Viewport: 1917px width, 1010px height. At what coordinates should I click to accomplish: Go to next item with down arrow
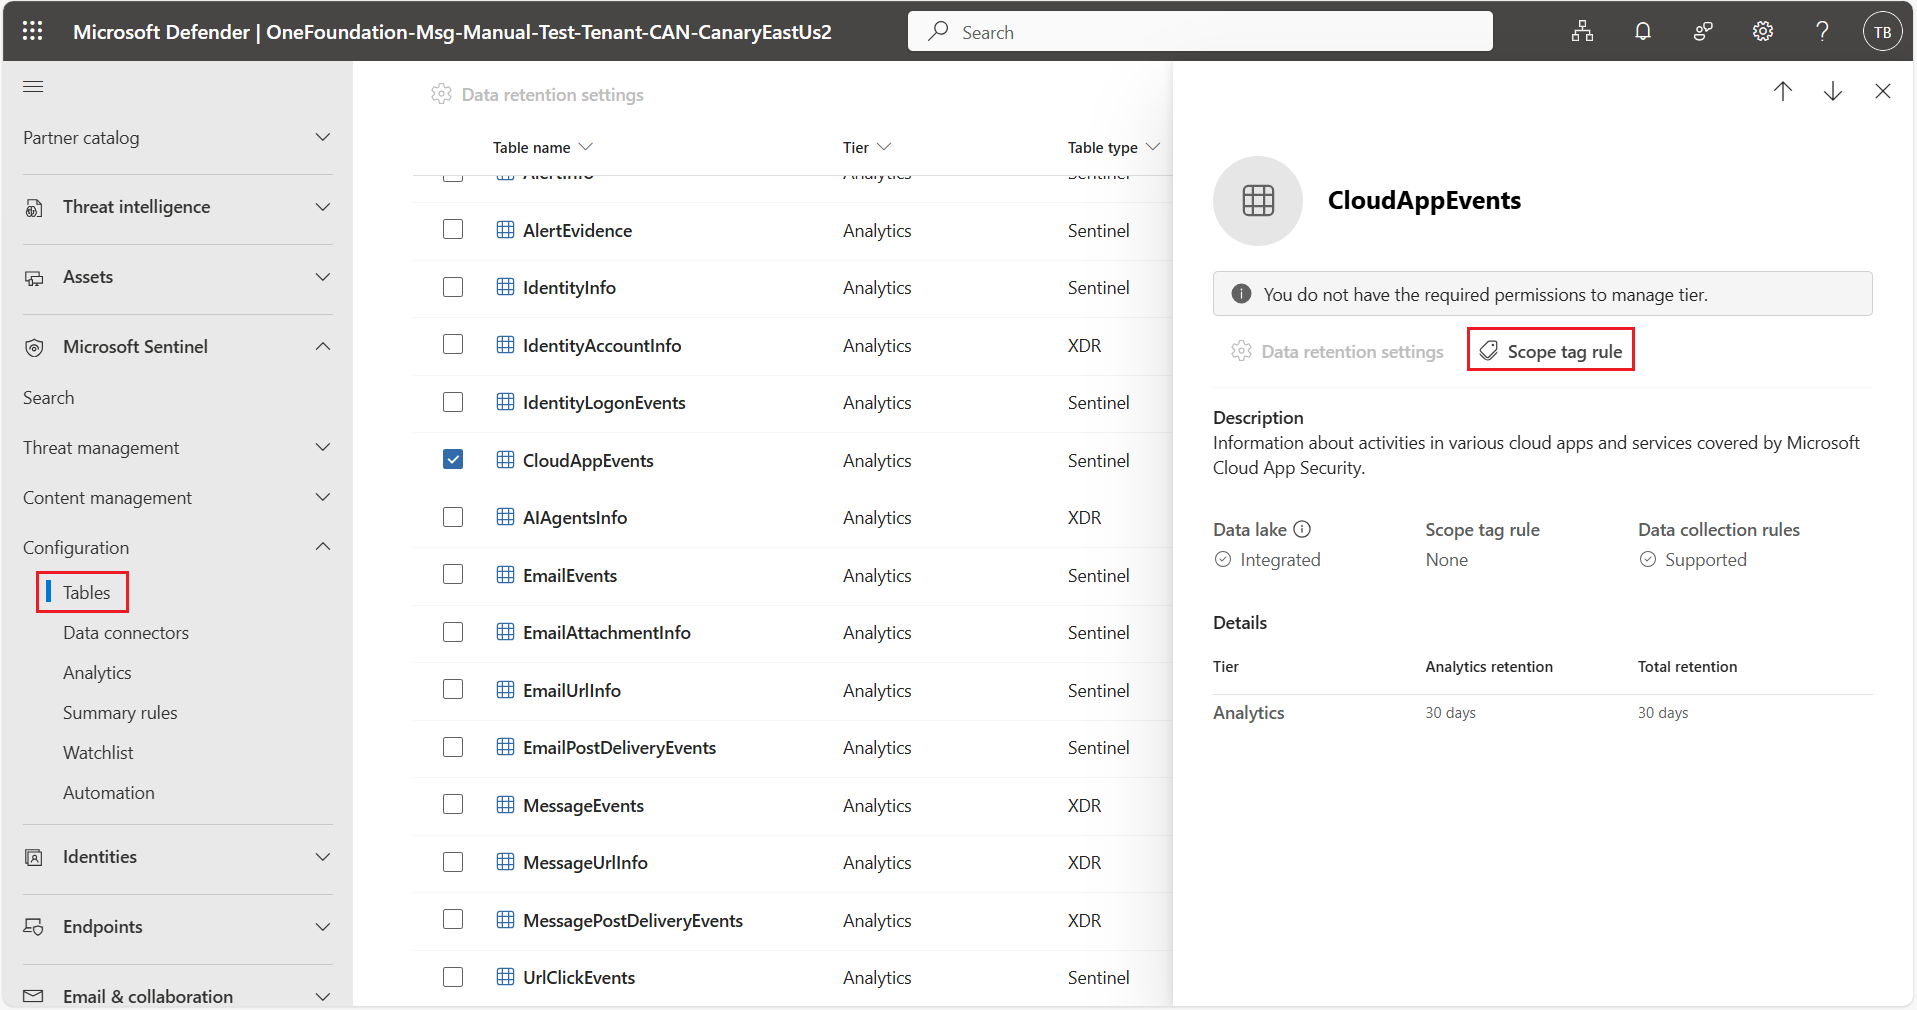click(1832, 91)
